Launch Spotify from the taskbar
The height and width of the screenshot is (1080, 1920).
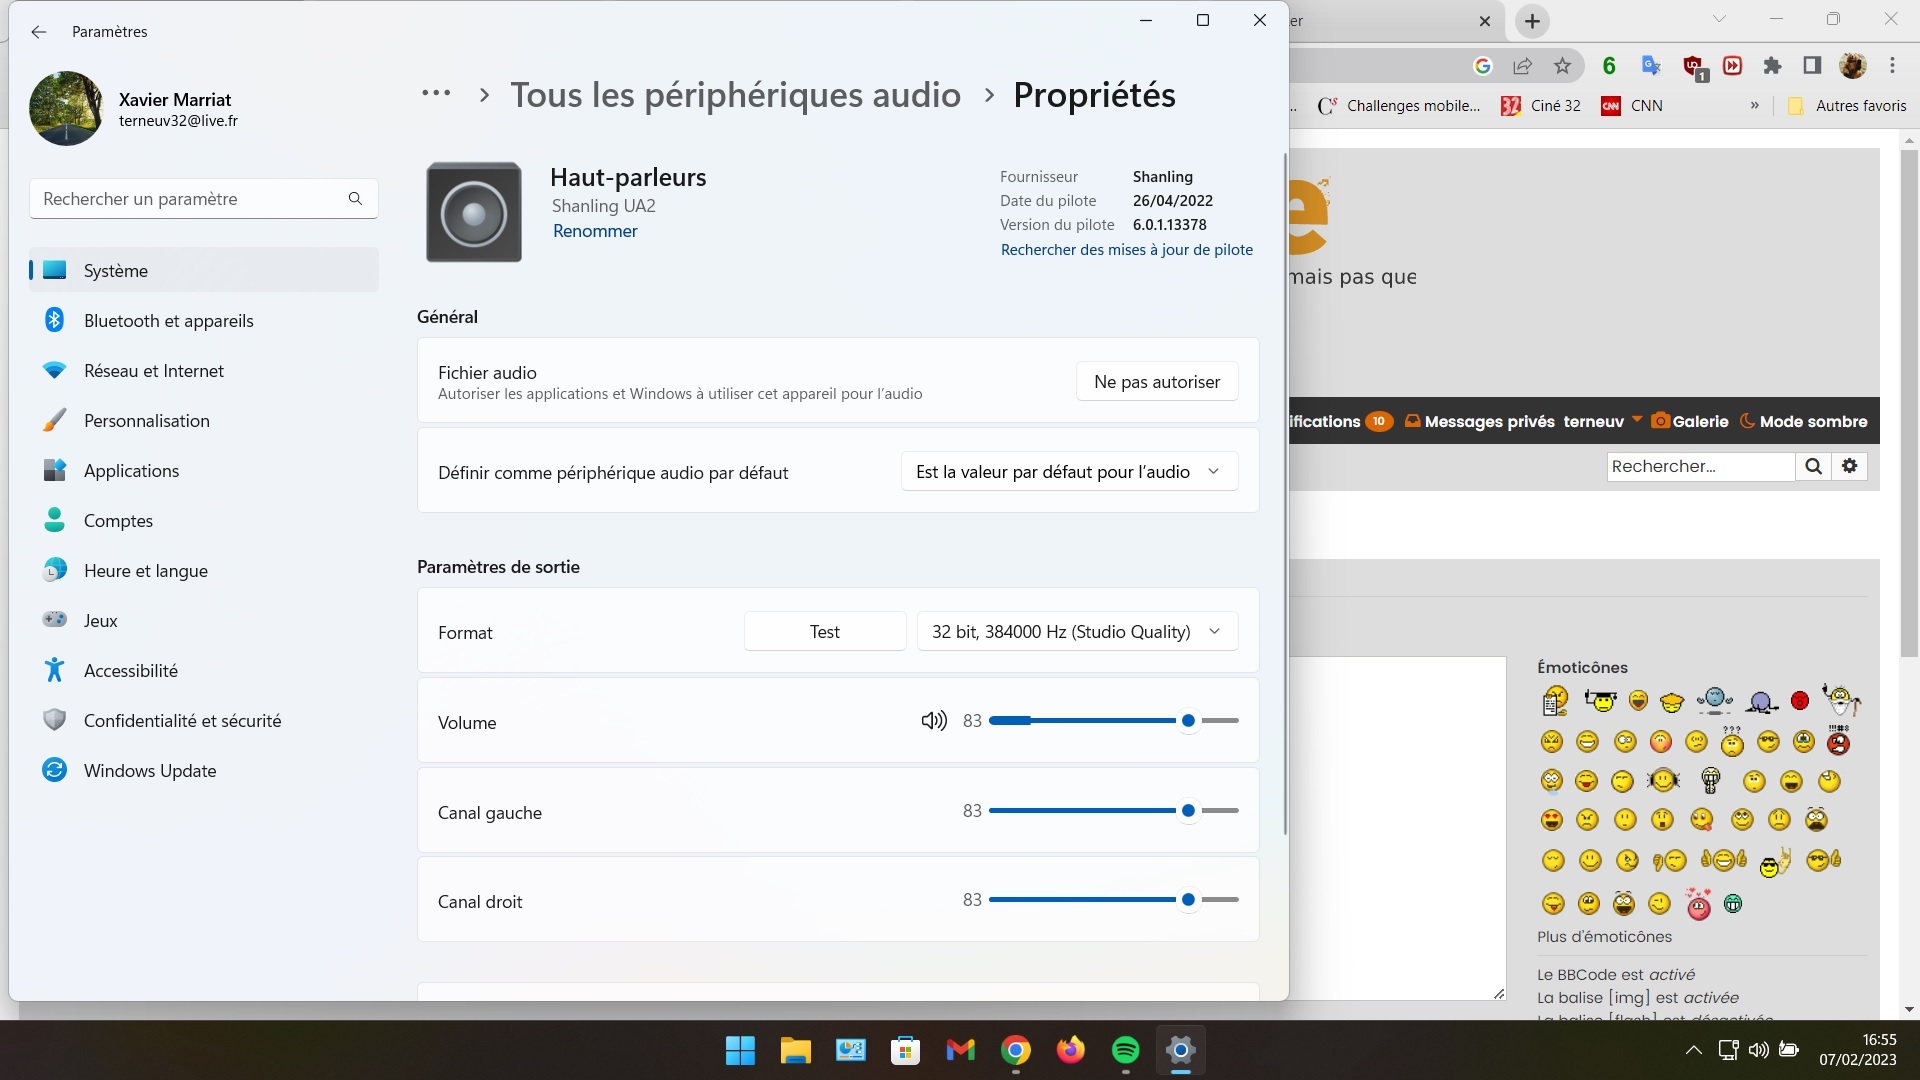[1125, 1050]
